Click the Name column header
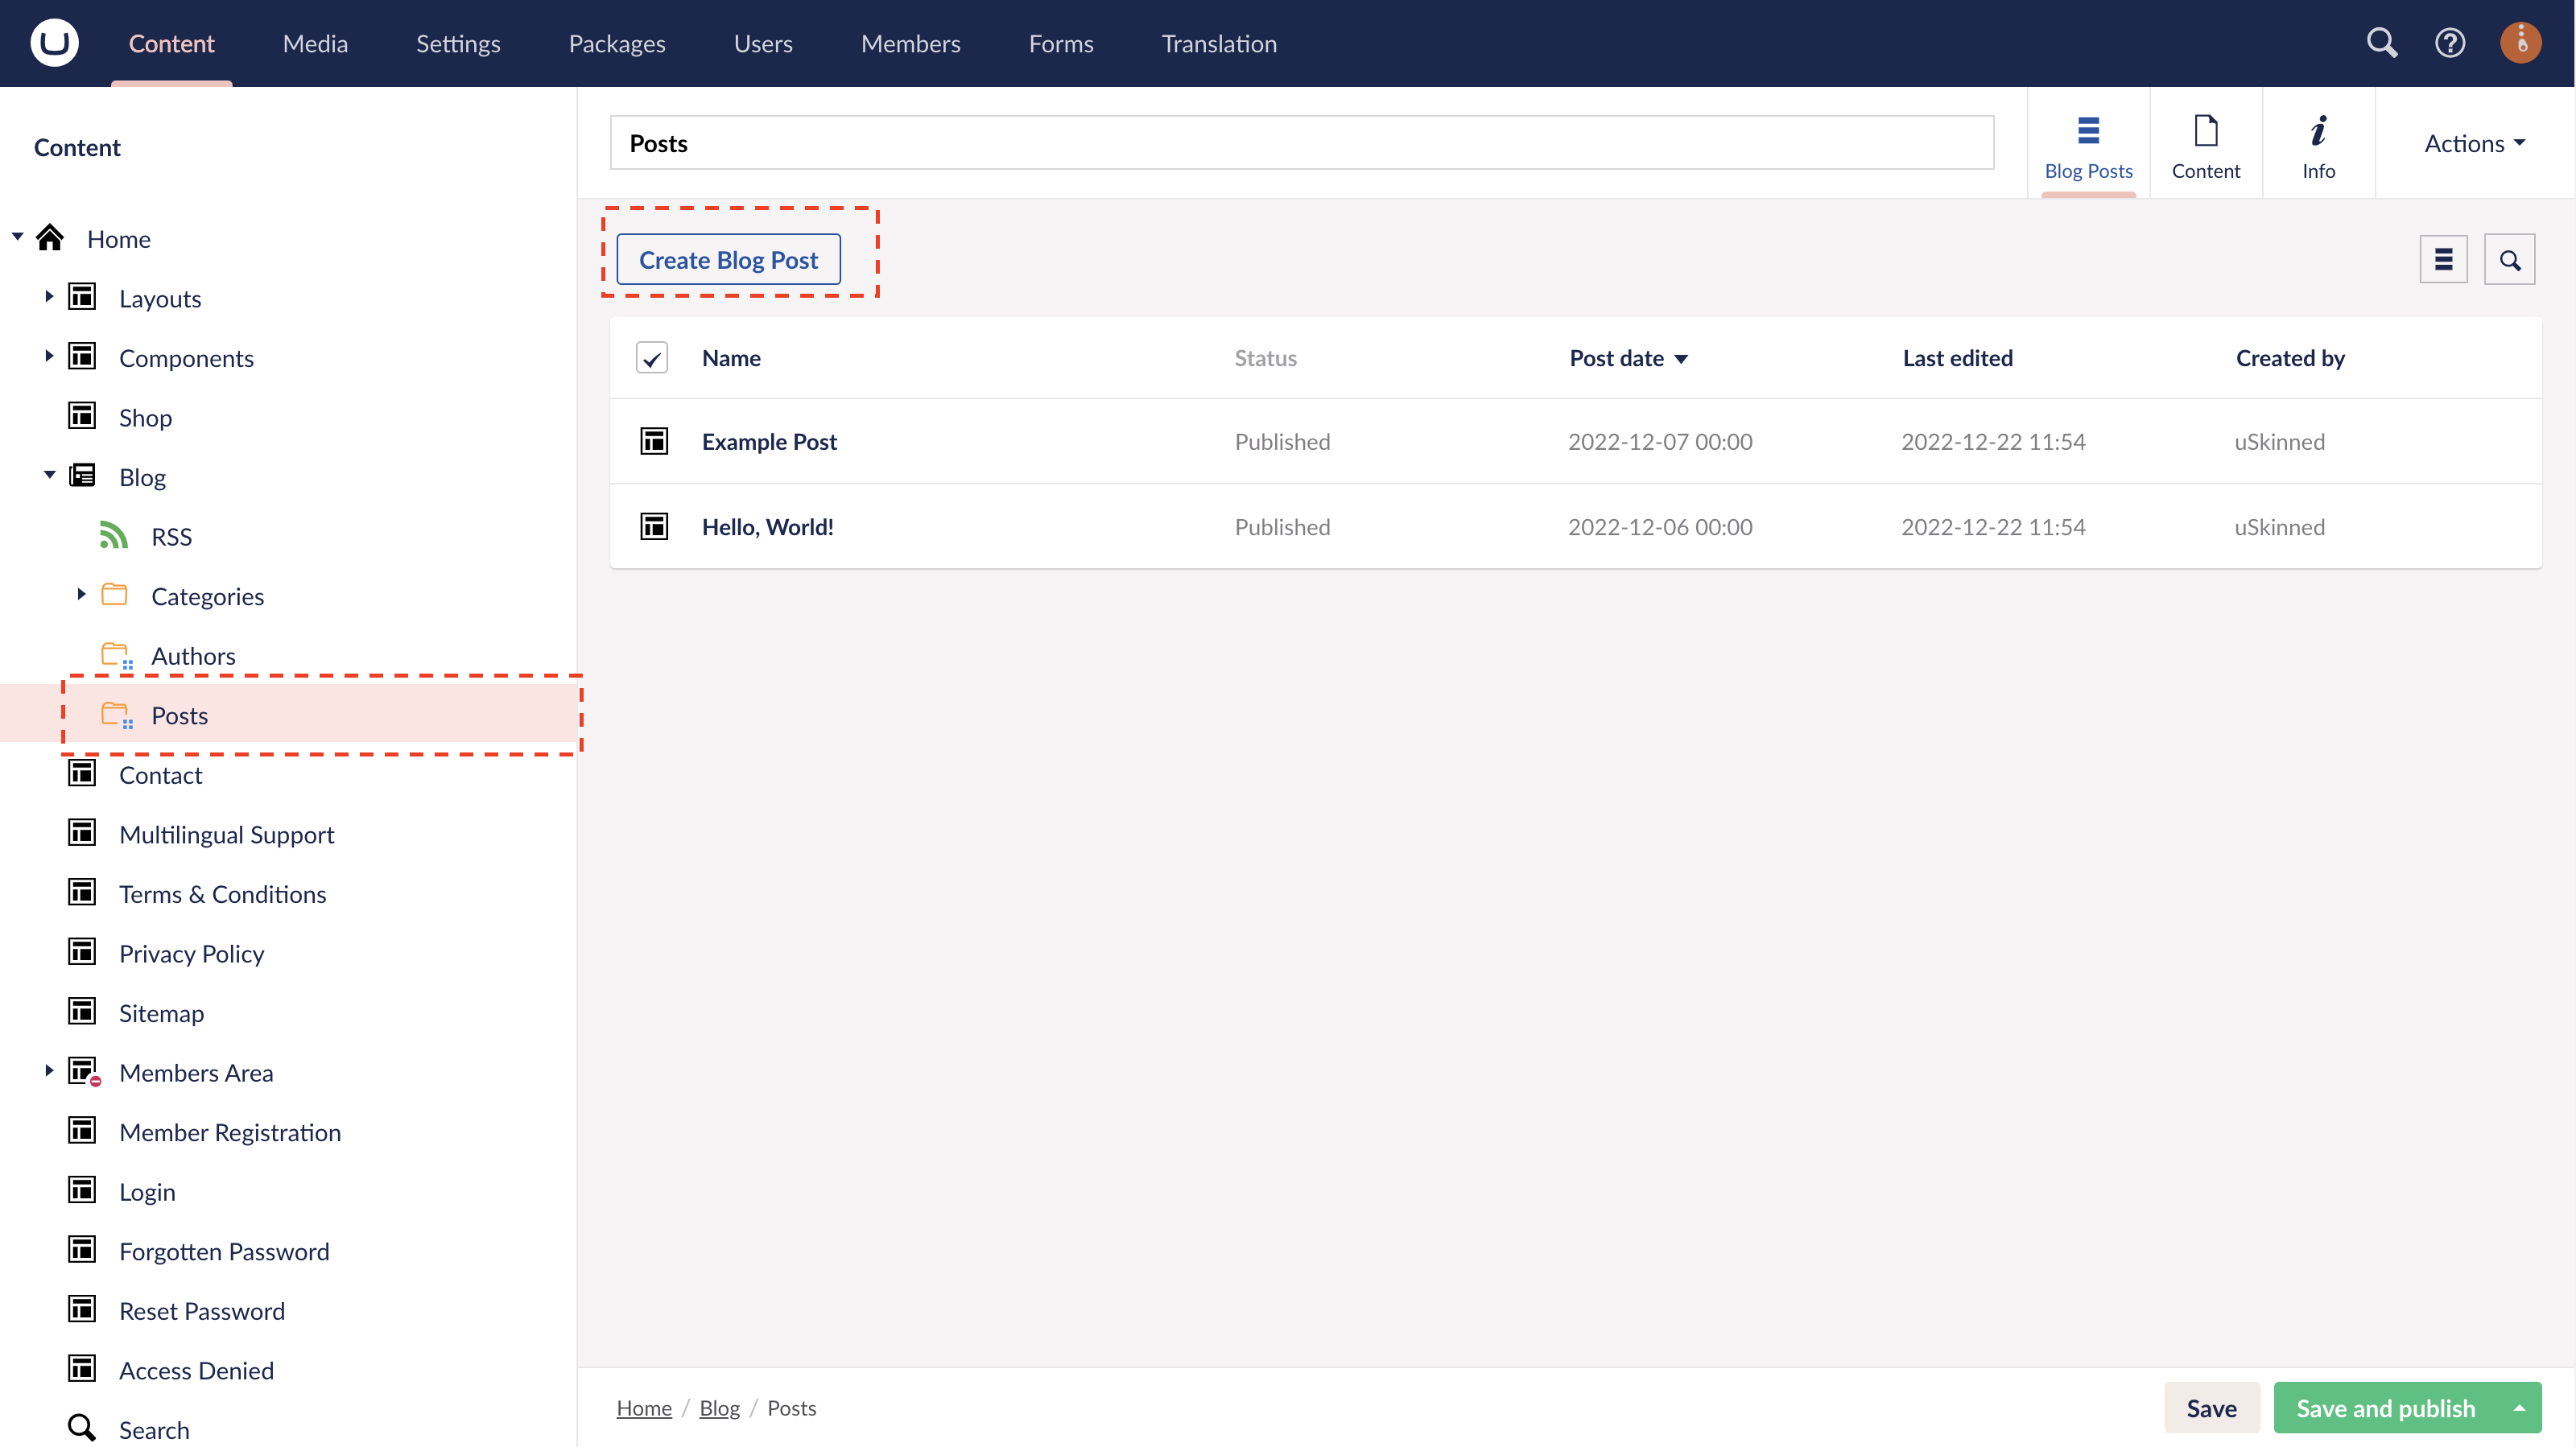 point(731,358)
